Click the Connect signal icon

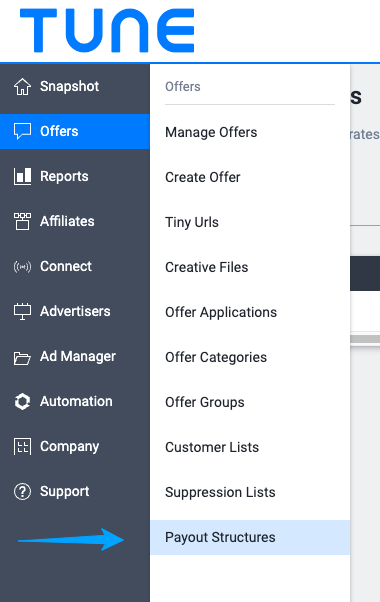click(x=22, y=266)
